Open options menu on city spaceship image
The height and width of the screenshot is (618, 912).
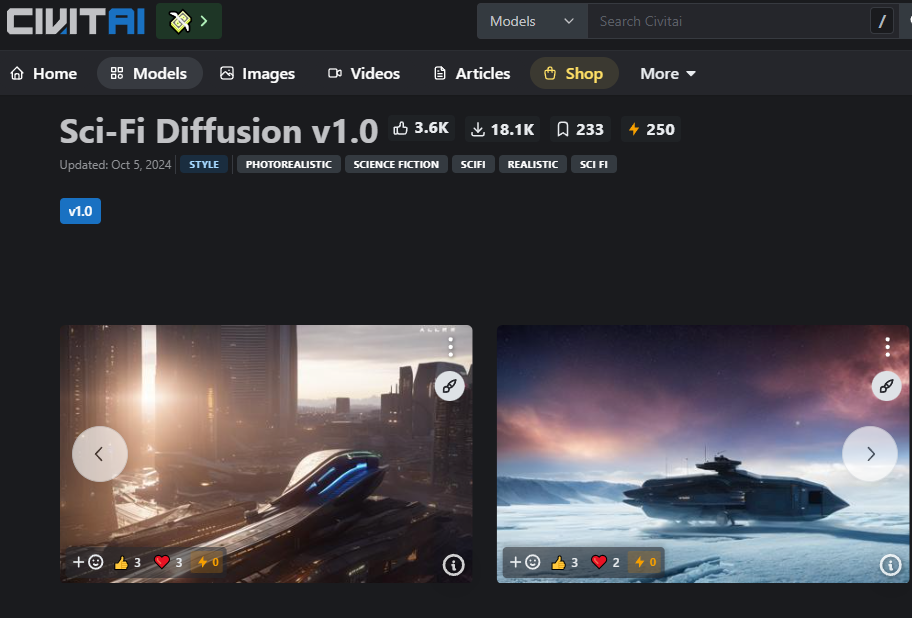point(450,347)
